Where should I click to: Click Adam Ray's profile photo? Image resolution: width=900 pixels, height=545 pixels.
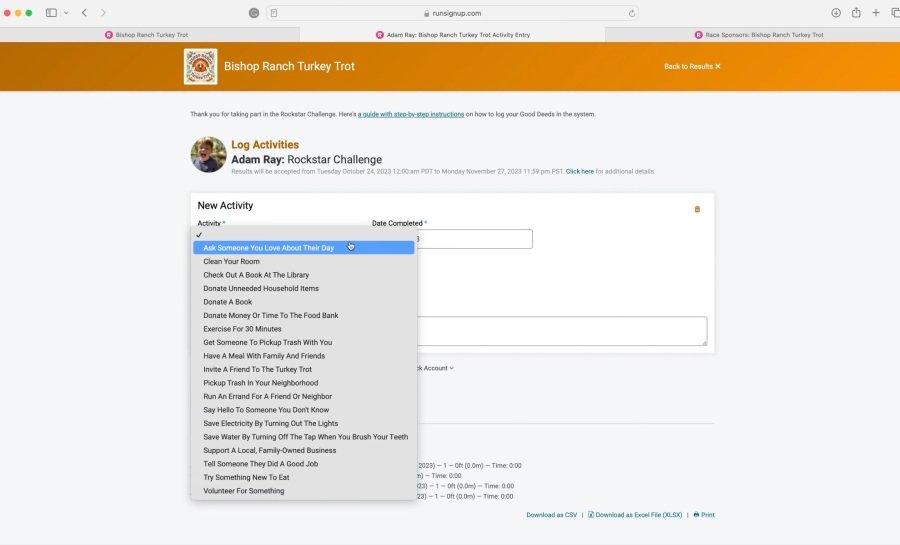coord(208,154)
